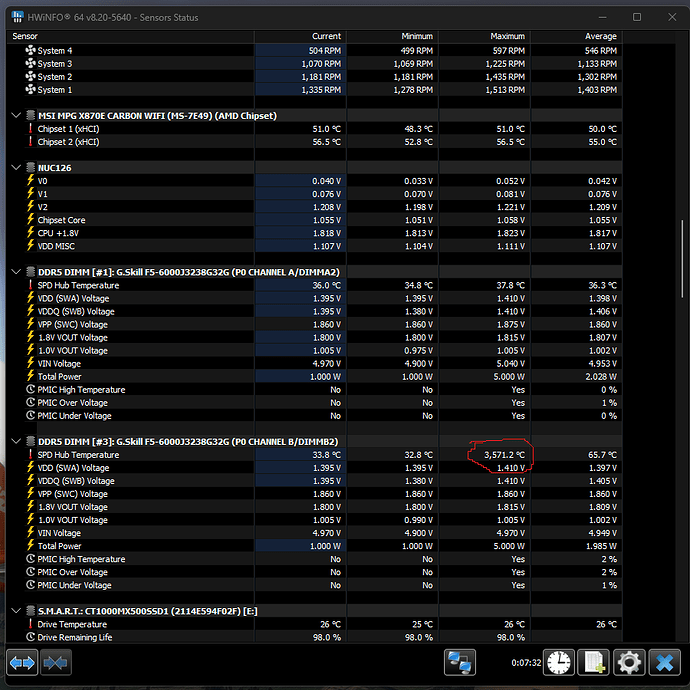Collapse the DDR5 DIMM [#3] group
Screen dimensions: 690x690
tap(16, 441)
